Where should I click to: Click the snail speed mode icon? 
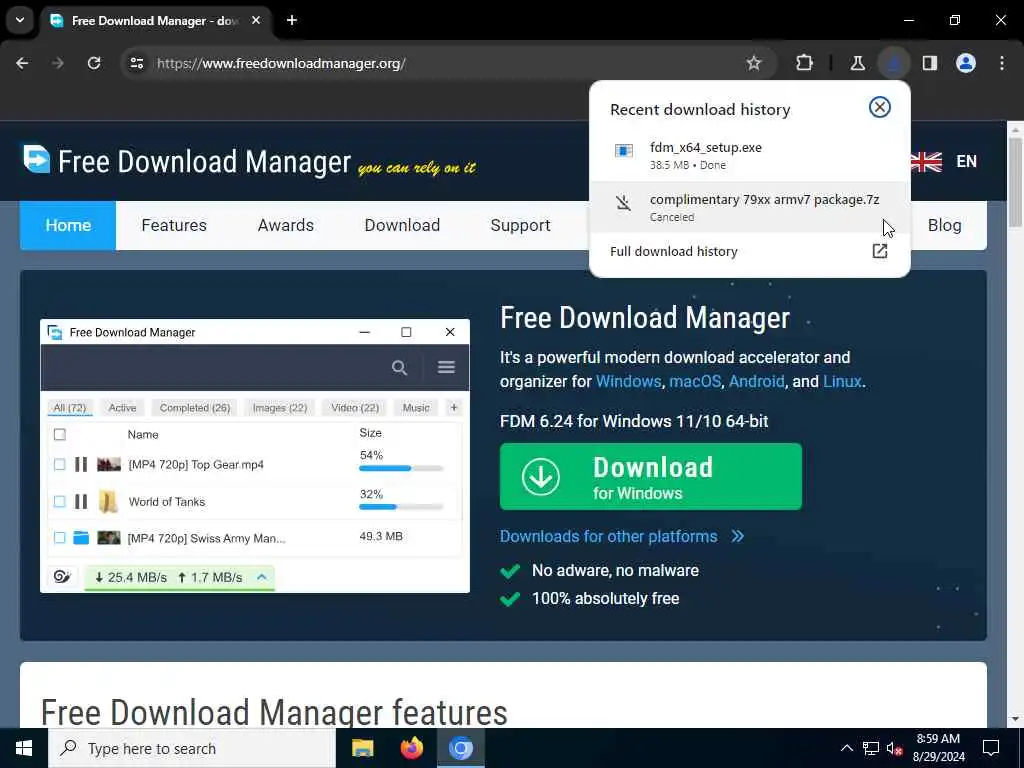coord(62,577)
